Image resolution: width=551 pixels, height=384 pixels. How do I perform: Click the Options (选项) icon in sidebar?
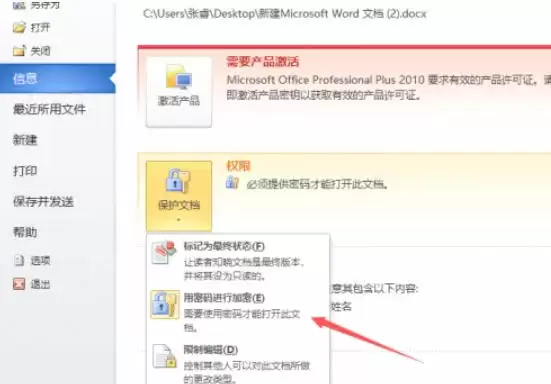click(19, 260)
